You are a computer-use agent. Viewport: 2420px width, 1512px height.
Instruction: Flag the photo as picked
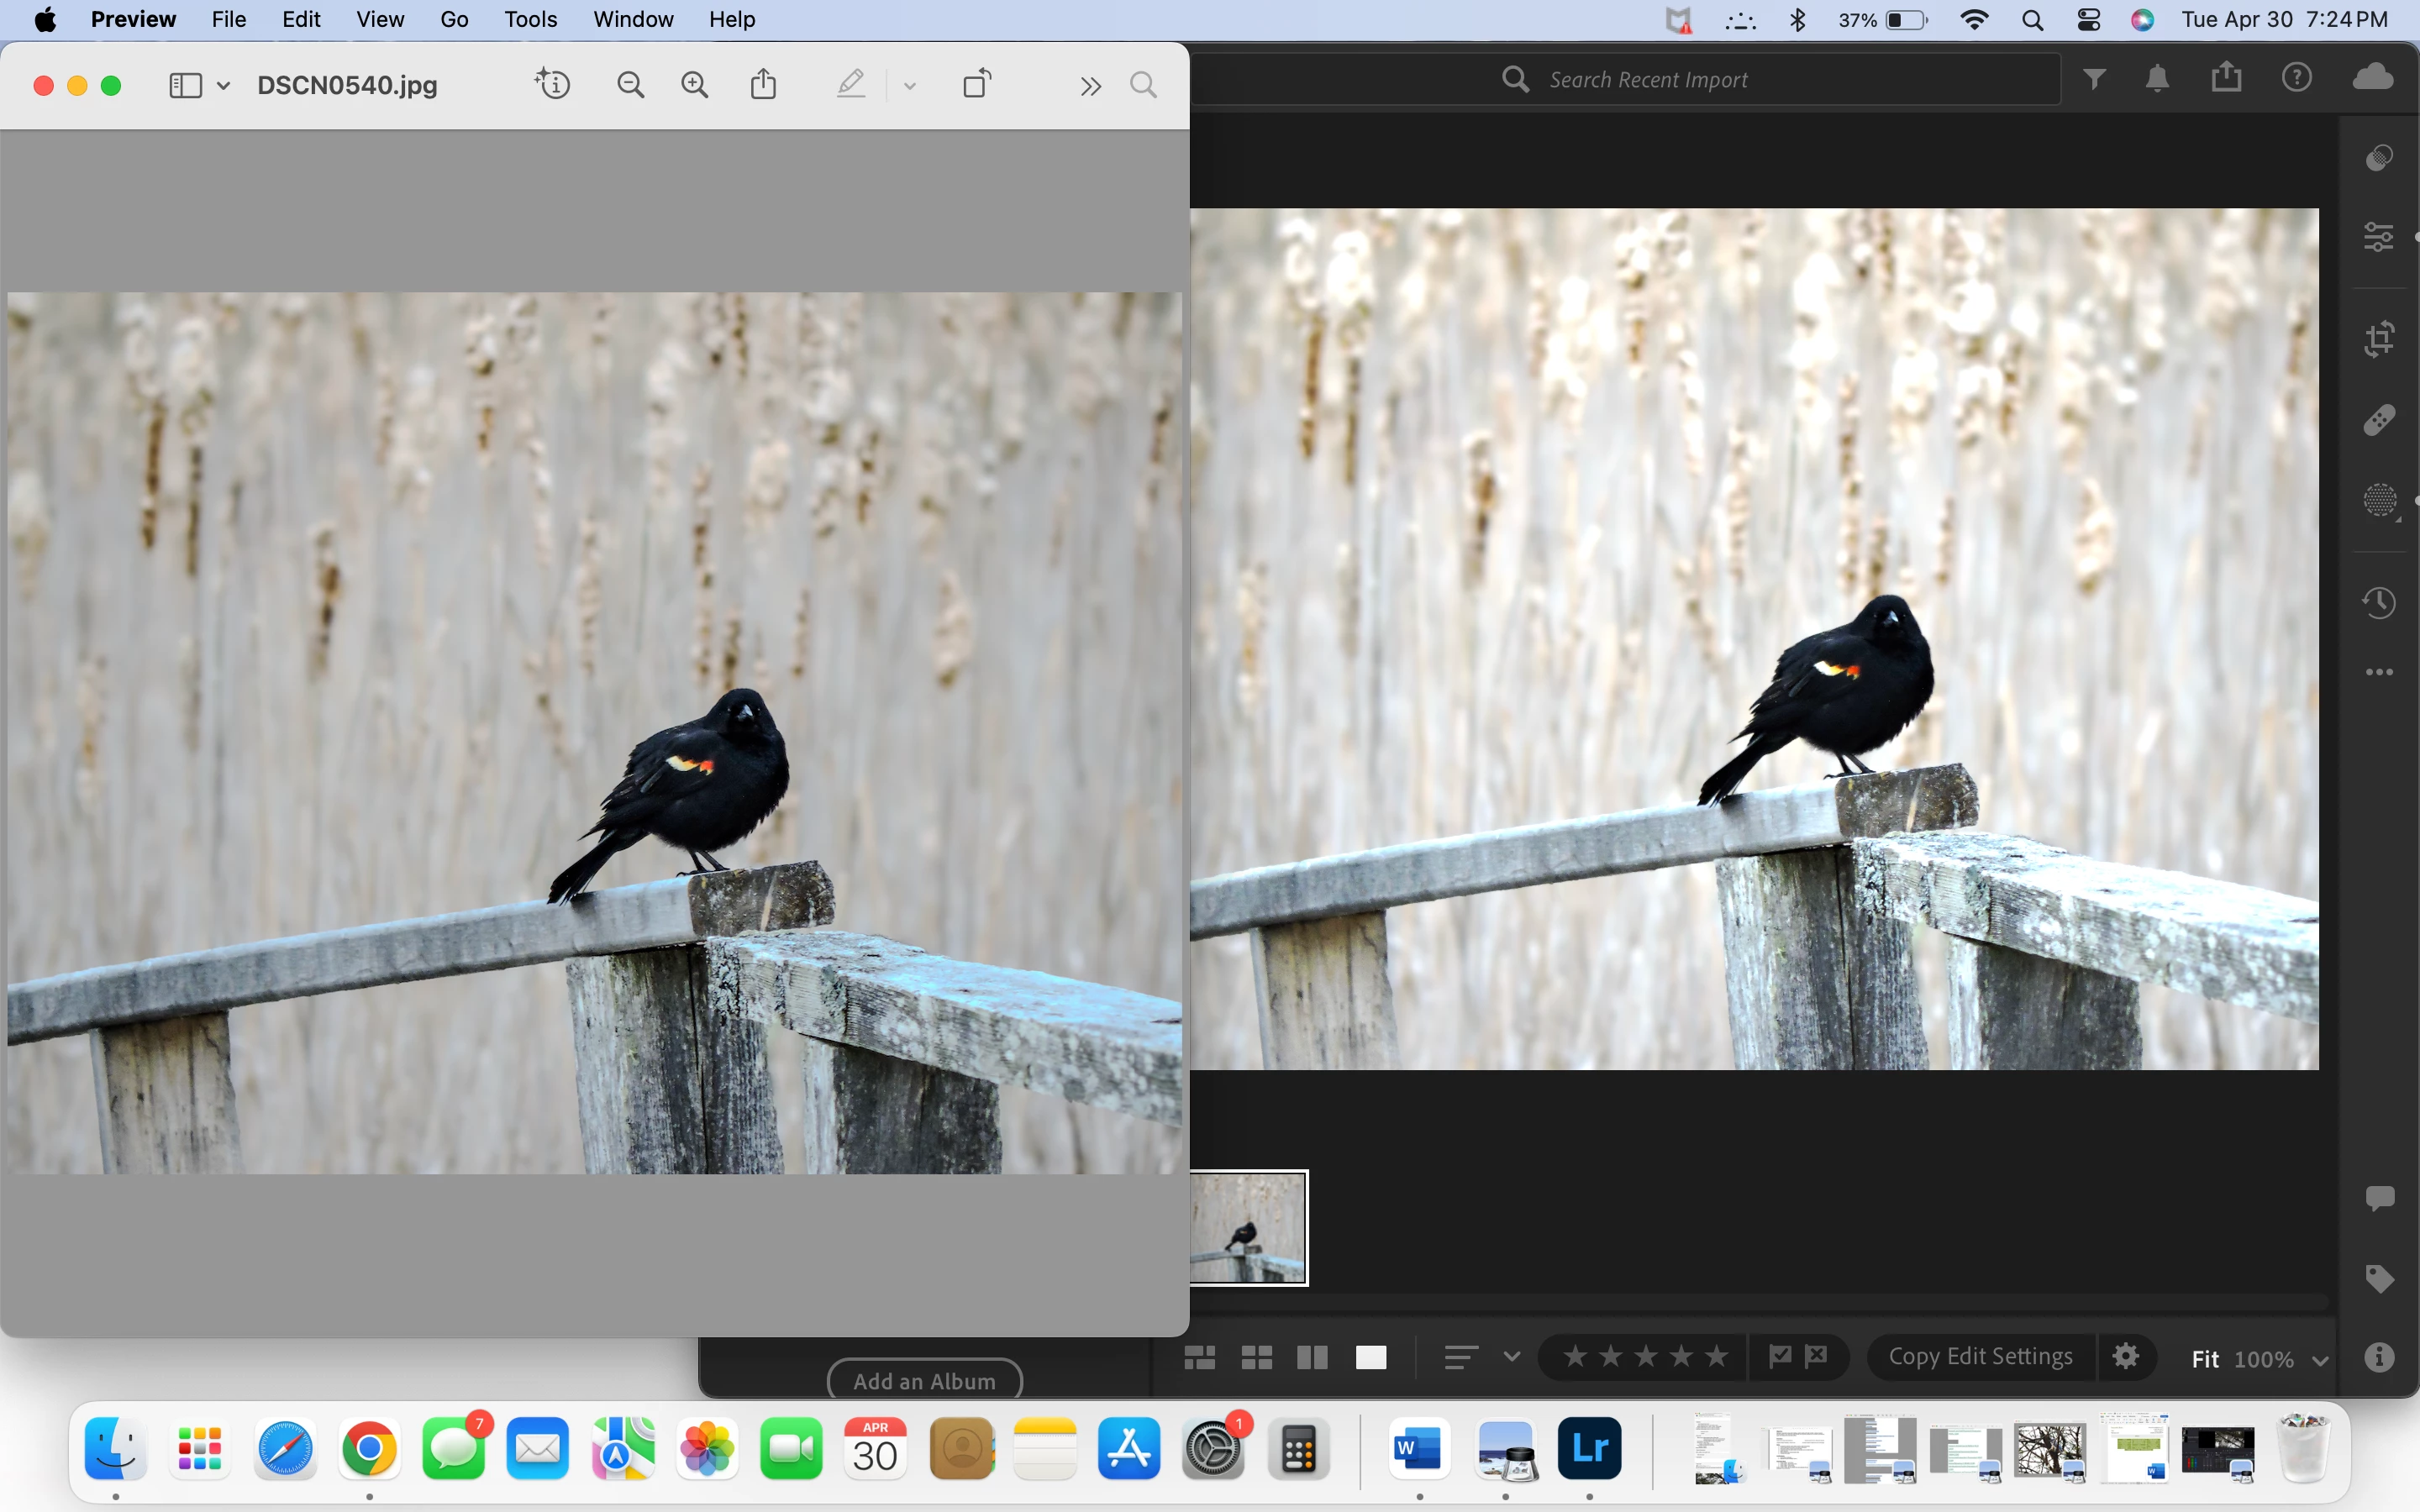(x=1780, y=1357)
